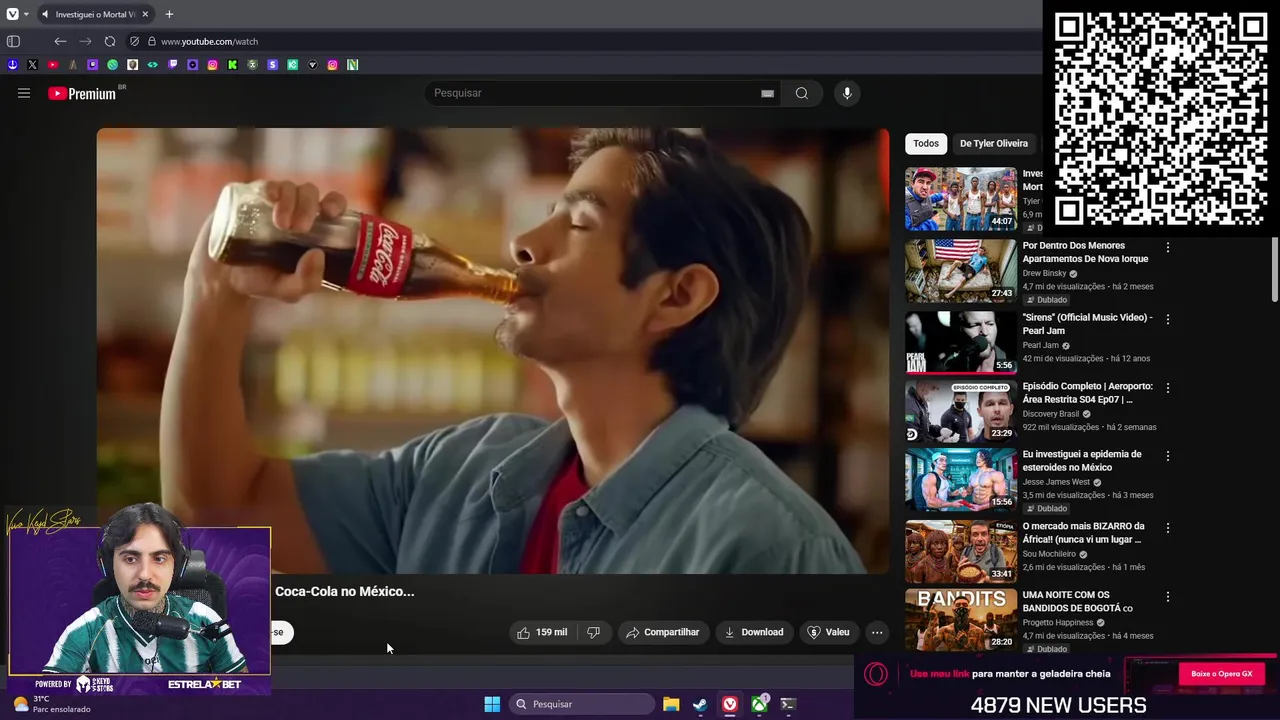Open the X bookmark icon
The image size is (1280, 720).
[x=32, y=64]
